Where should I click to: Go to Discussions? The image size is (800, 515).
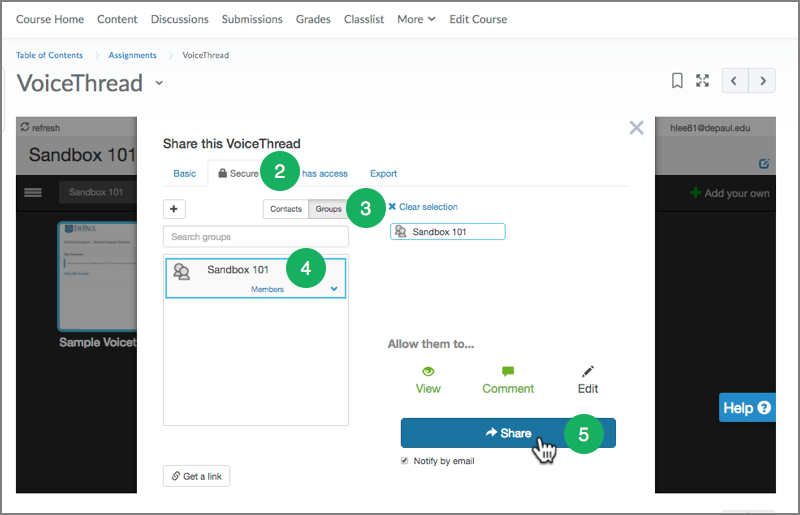[x=180, y=19]
